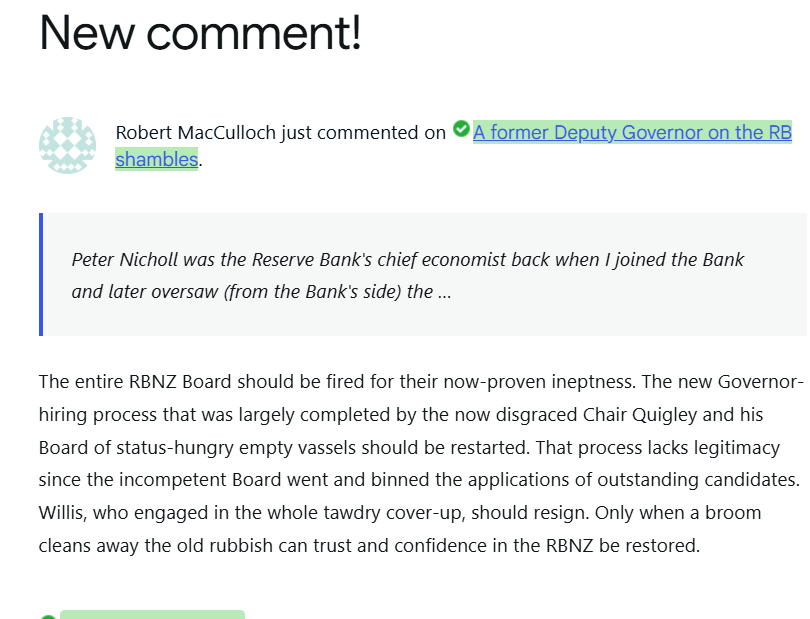Open the 'A former Deputy Governor' post link
The image size is (810, 619).
[632, 132]
